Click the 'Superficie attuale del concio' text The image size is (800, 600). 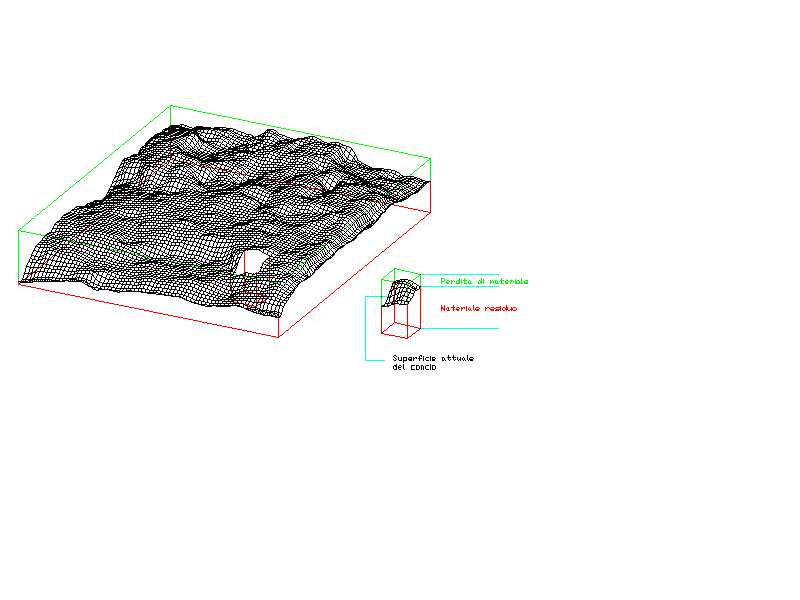[433, 362]
